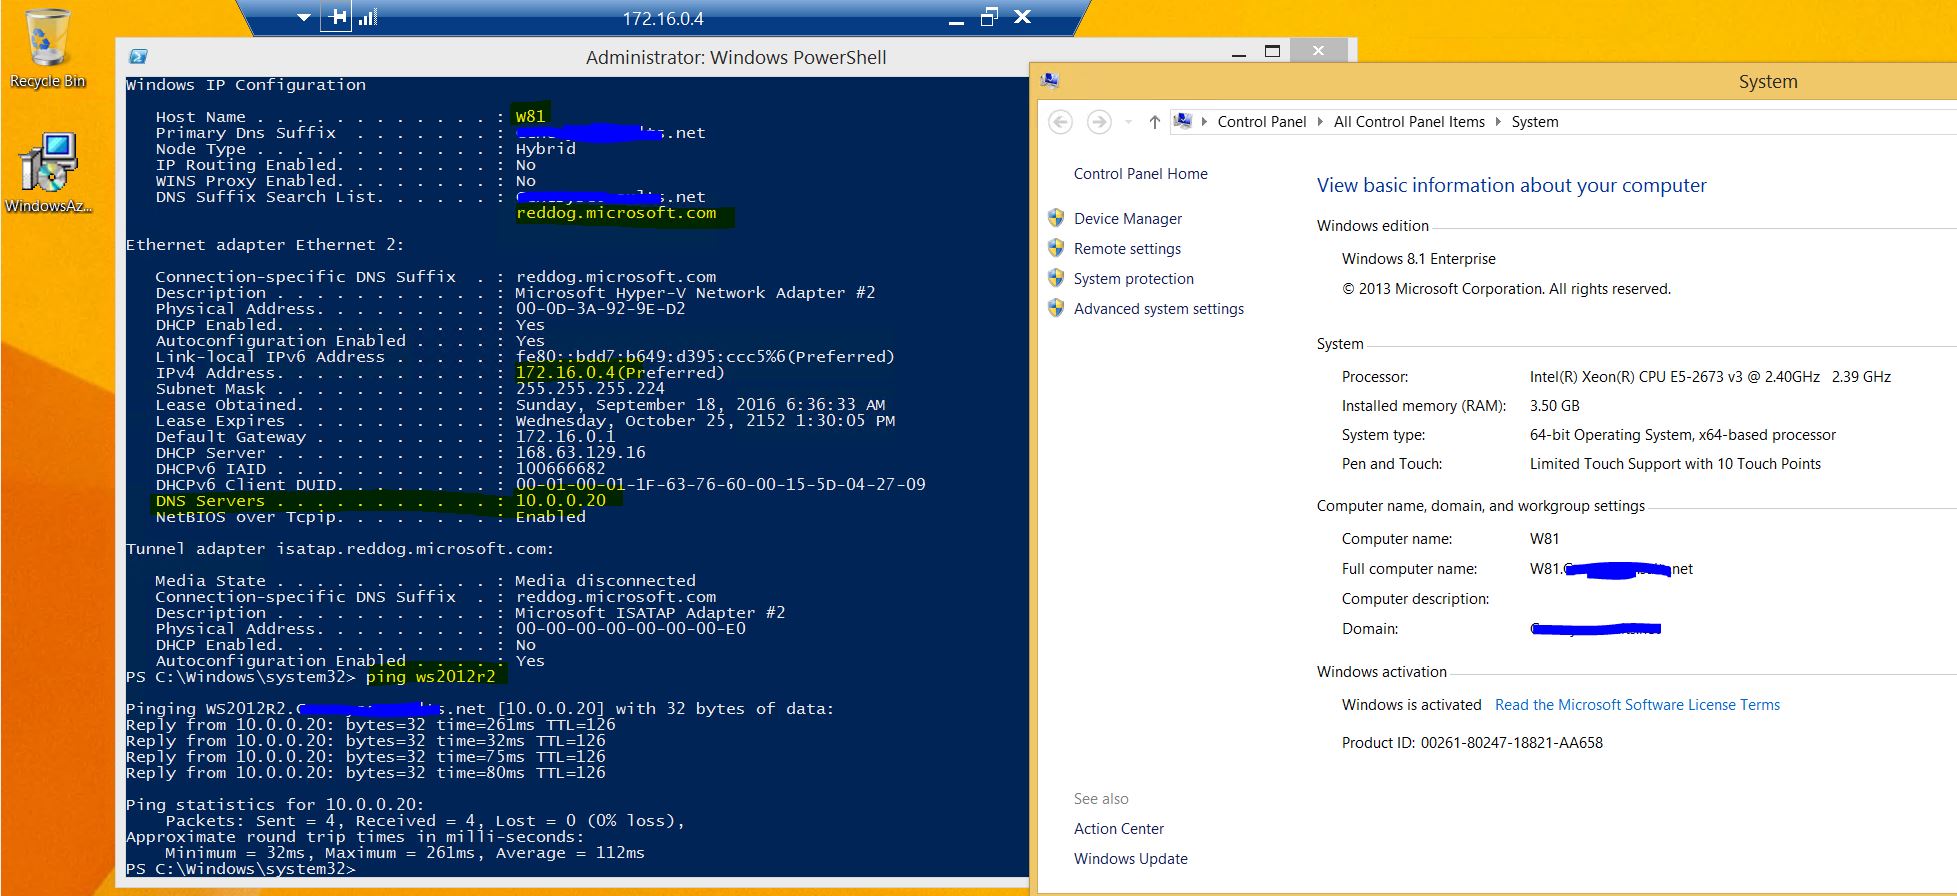Expand chevron after Control Panel breadcrumb

point(1320,122)
